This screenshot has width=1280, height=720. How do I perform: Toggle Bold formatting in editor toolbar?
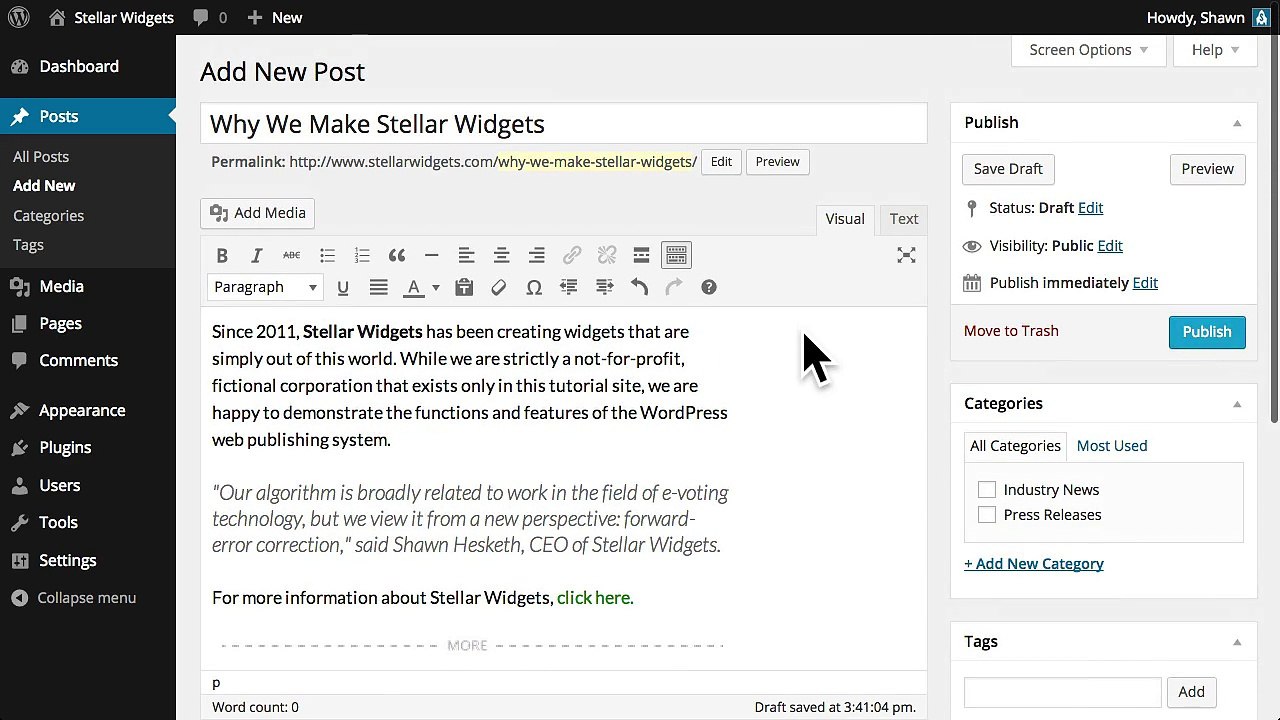[x=222, y=256]
